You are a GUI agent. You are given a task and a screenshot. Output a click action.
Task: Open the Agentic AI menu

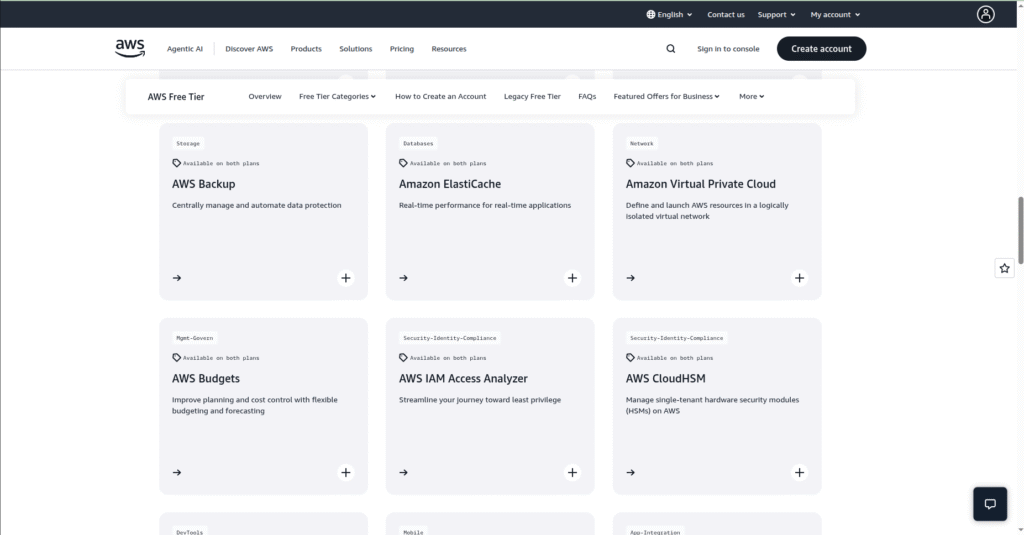[185, 49]
